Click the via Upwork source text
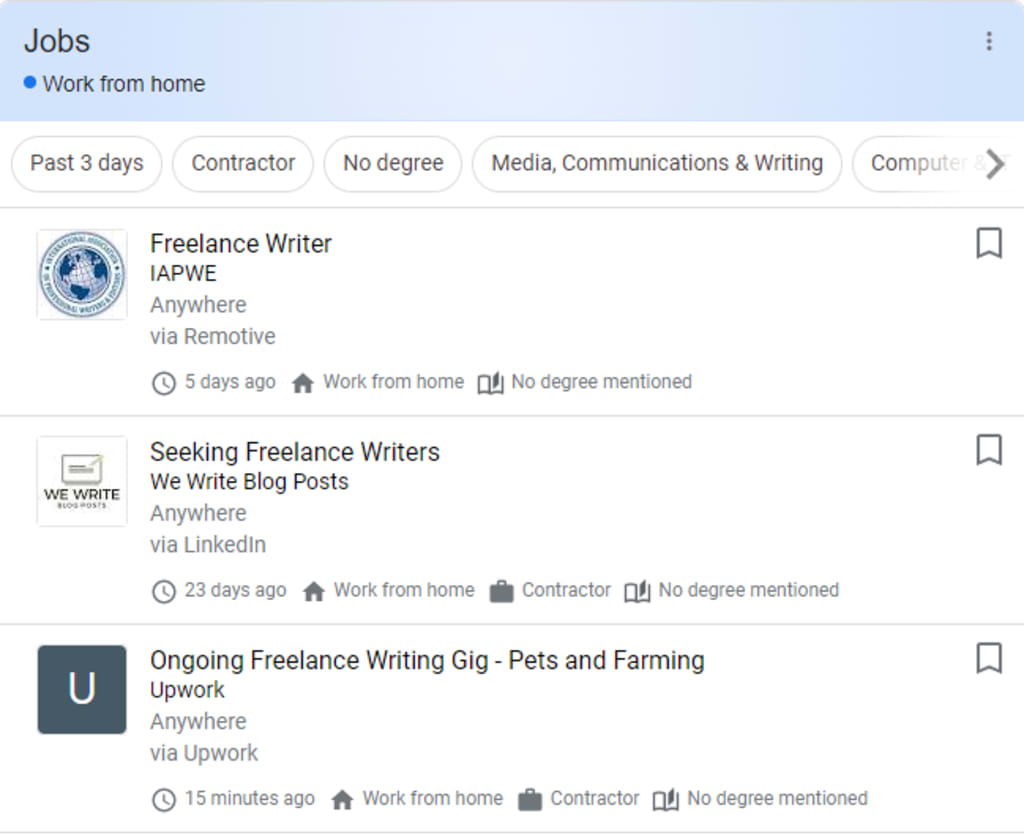1024x838 pixels. coord(204,753)
